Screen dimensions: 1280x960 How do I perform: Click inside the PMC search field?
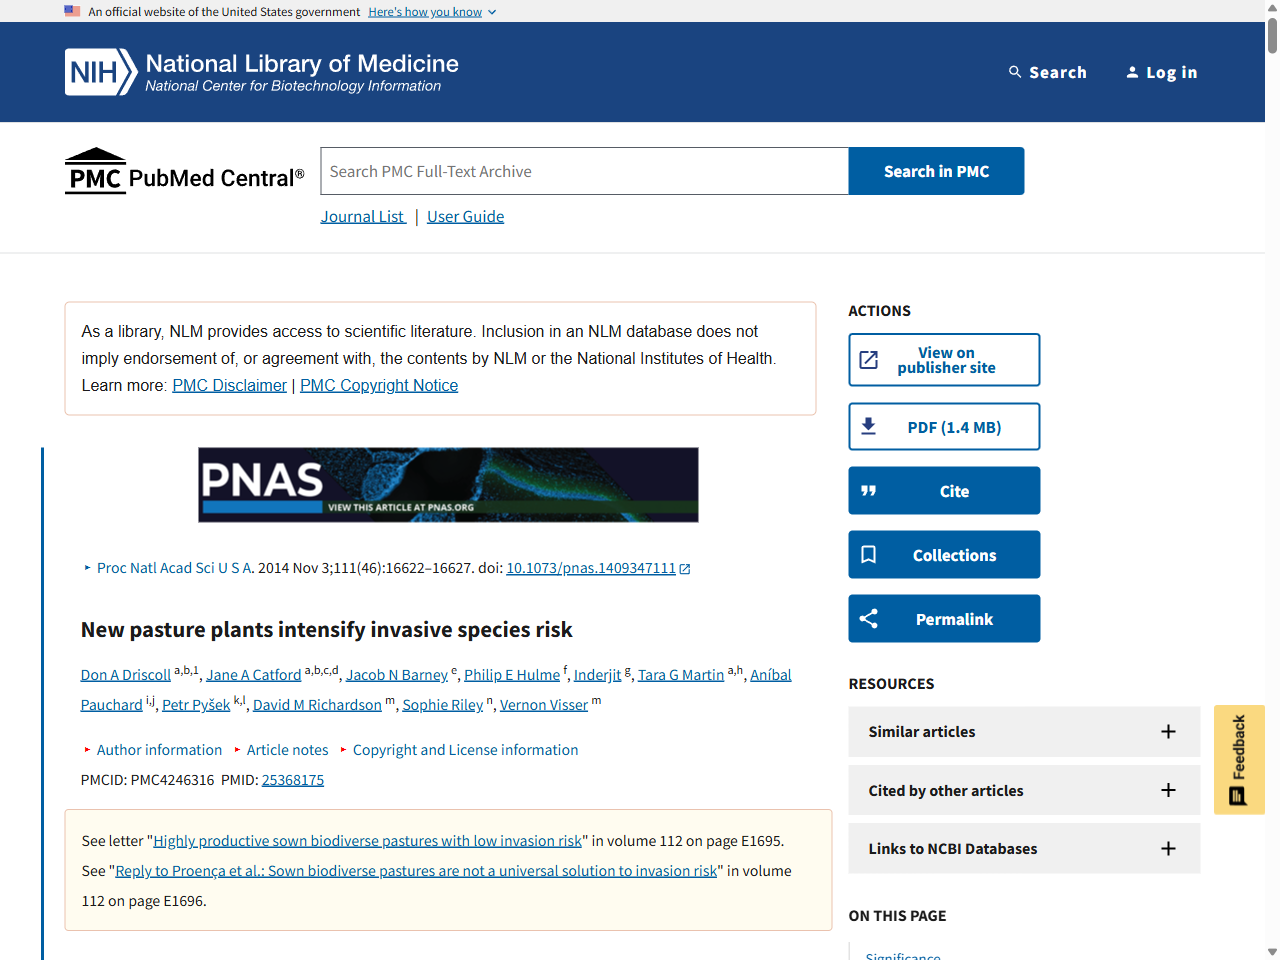(x=583, y=170)
